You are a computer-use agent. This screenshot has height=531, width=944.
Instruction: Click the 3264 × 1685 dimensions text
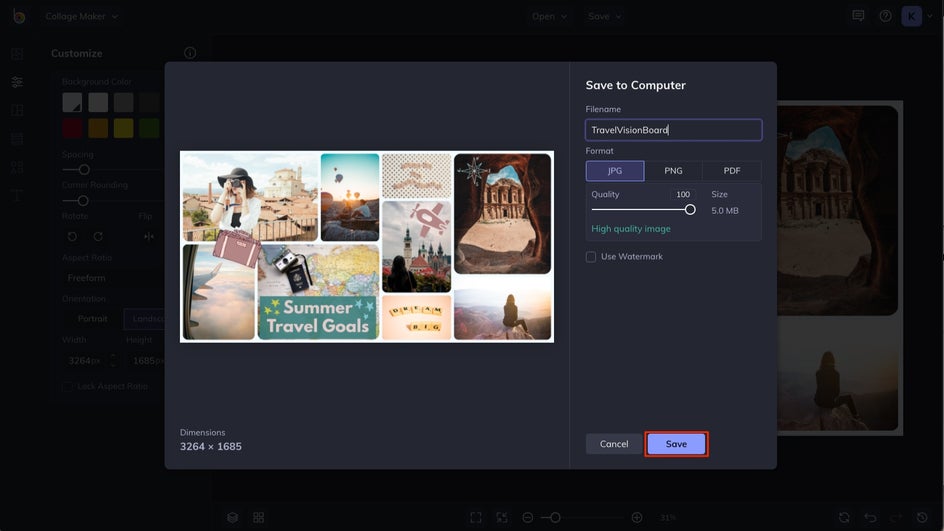[x=211, y=447]
